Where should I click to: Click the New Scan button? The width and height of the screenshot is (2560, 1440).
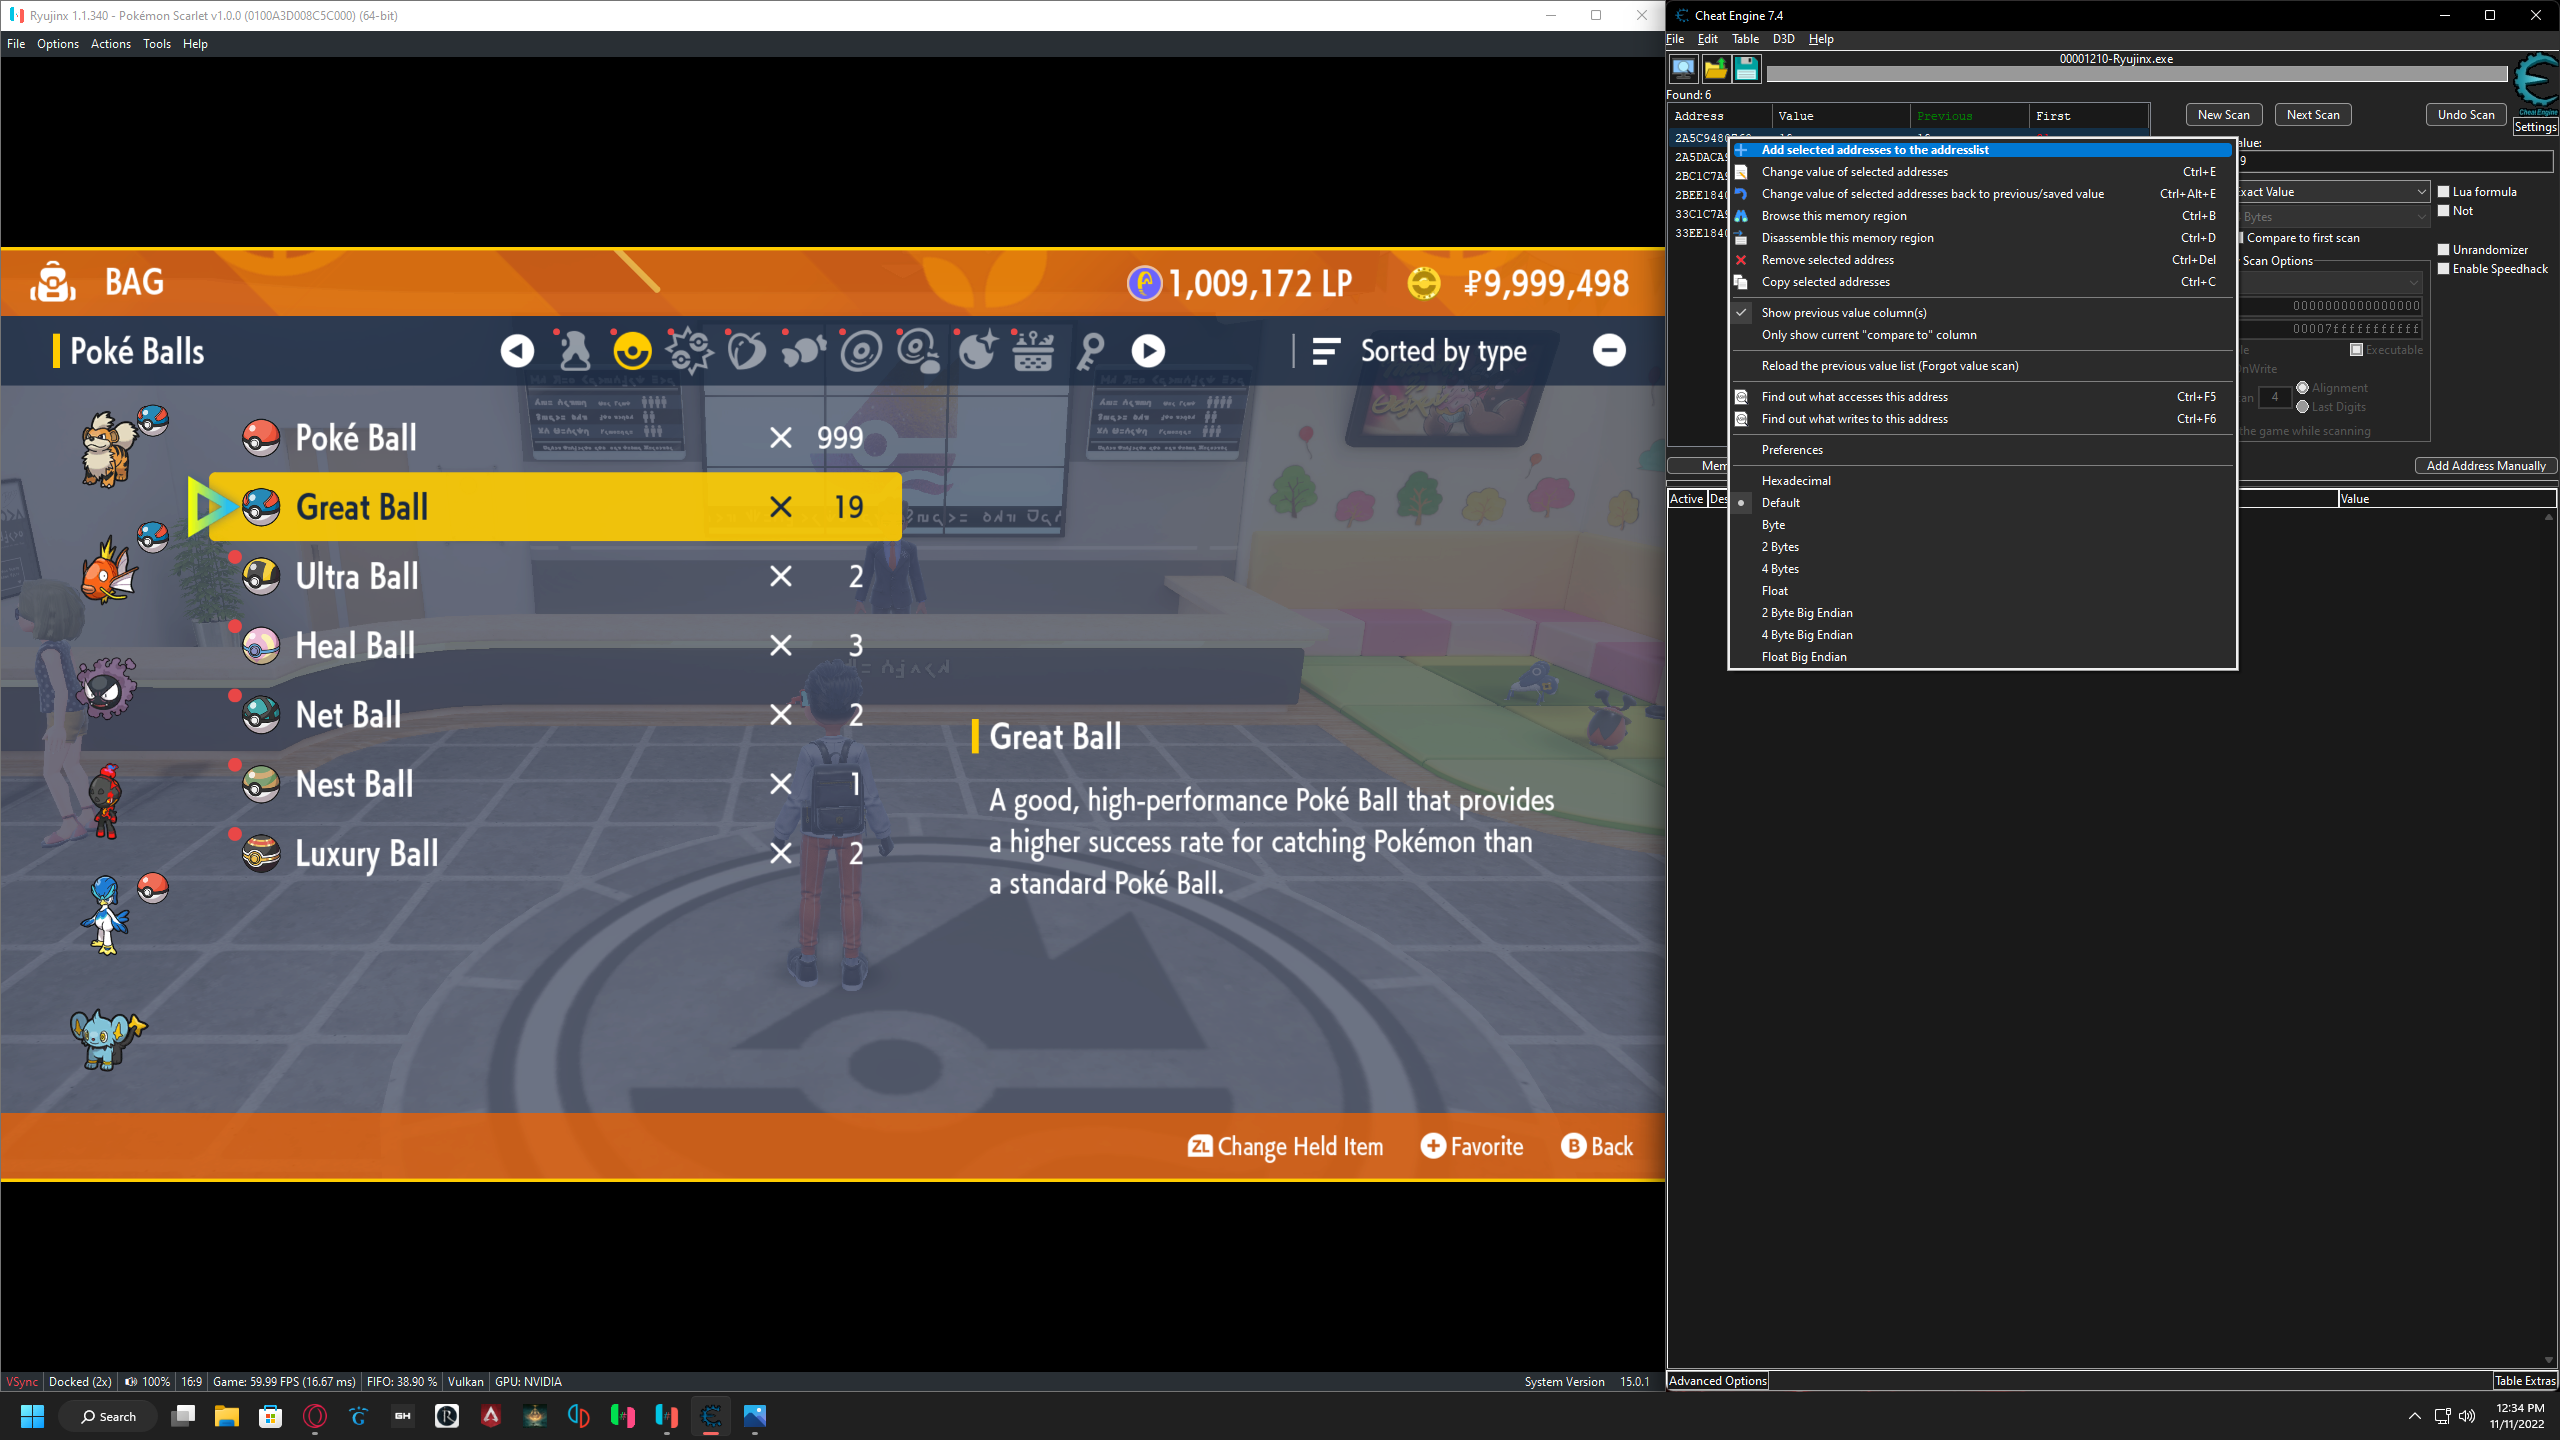point(2224,115)
